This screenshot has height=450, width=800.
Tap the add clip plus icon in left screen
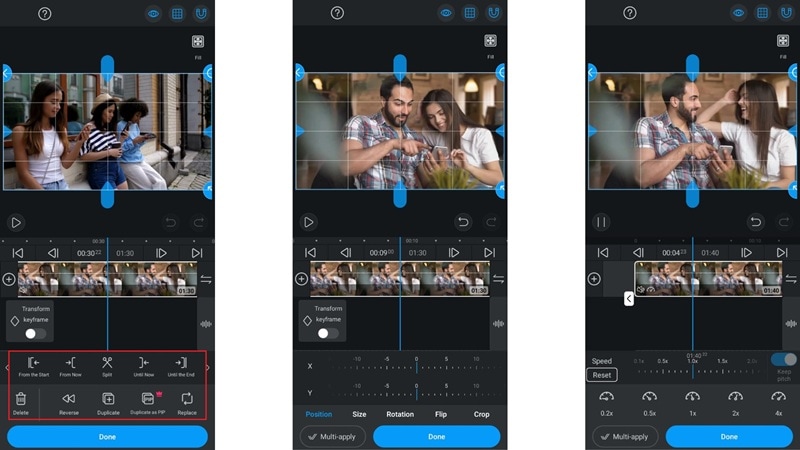pyautogui.click(x=9, y=279)
